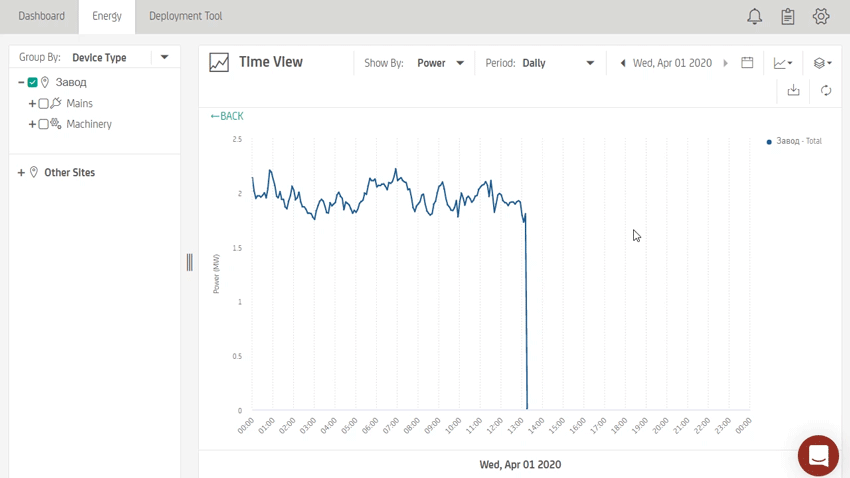Click the sidebar resize handle

189,262
